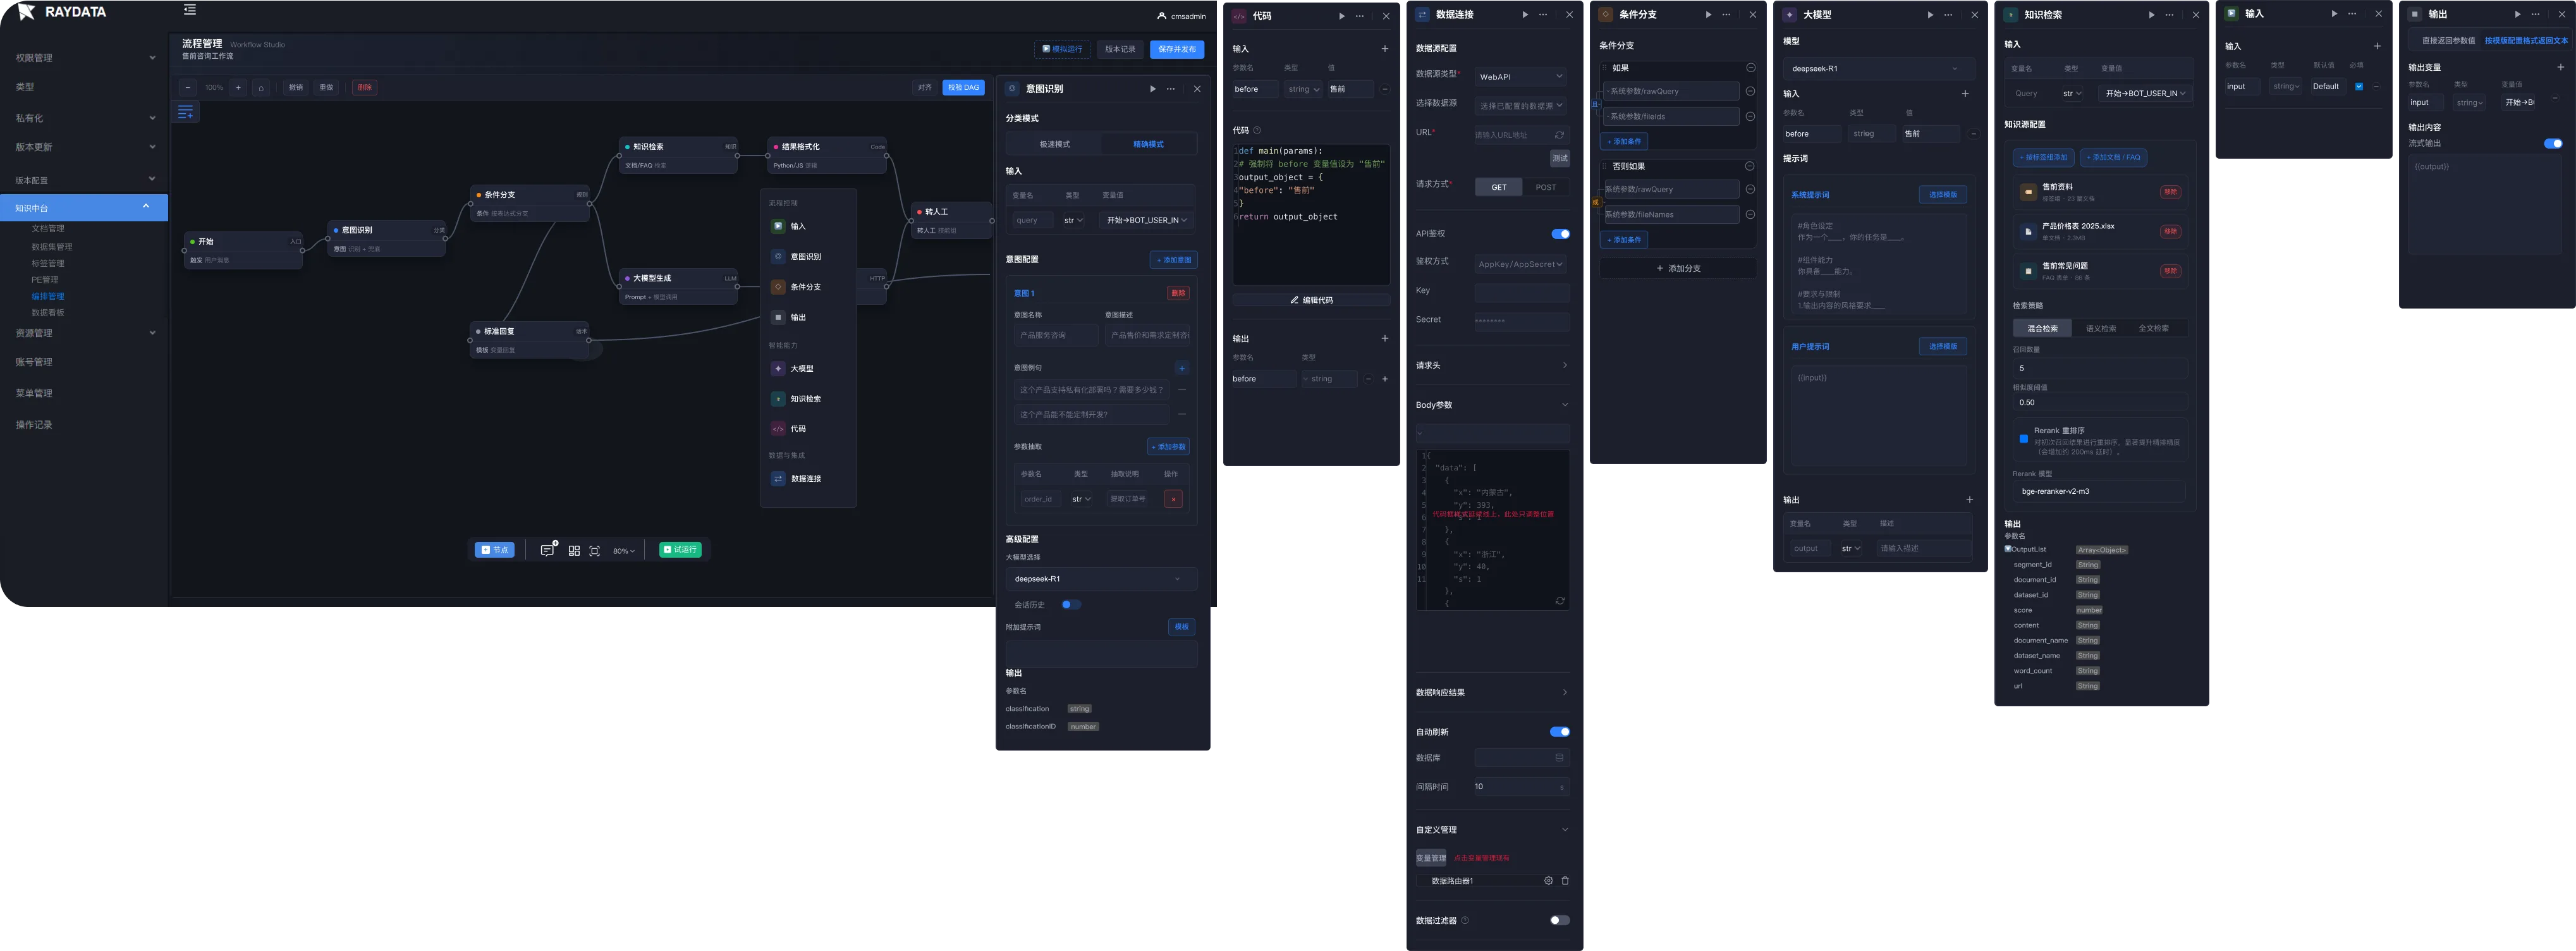Reset the canvas view with the home icon
Image resolution: width=2576 pixels, height=951 pixels.
pos(261,88)
